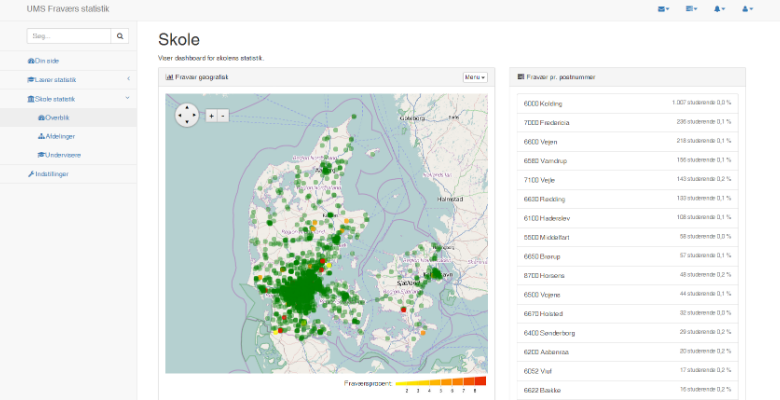Select the 6100 Haderslev row
The image size is (780, 400).
tap(627, 218)
